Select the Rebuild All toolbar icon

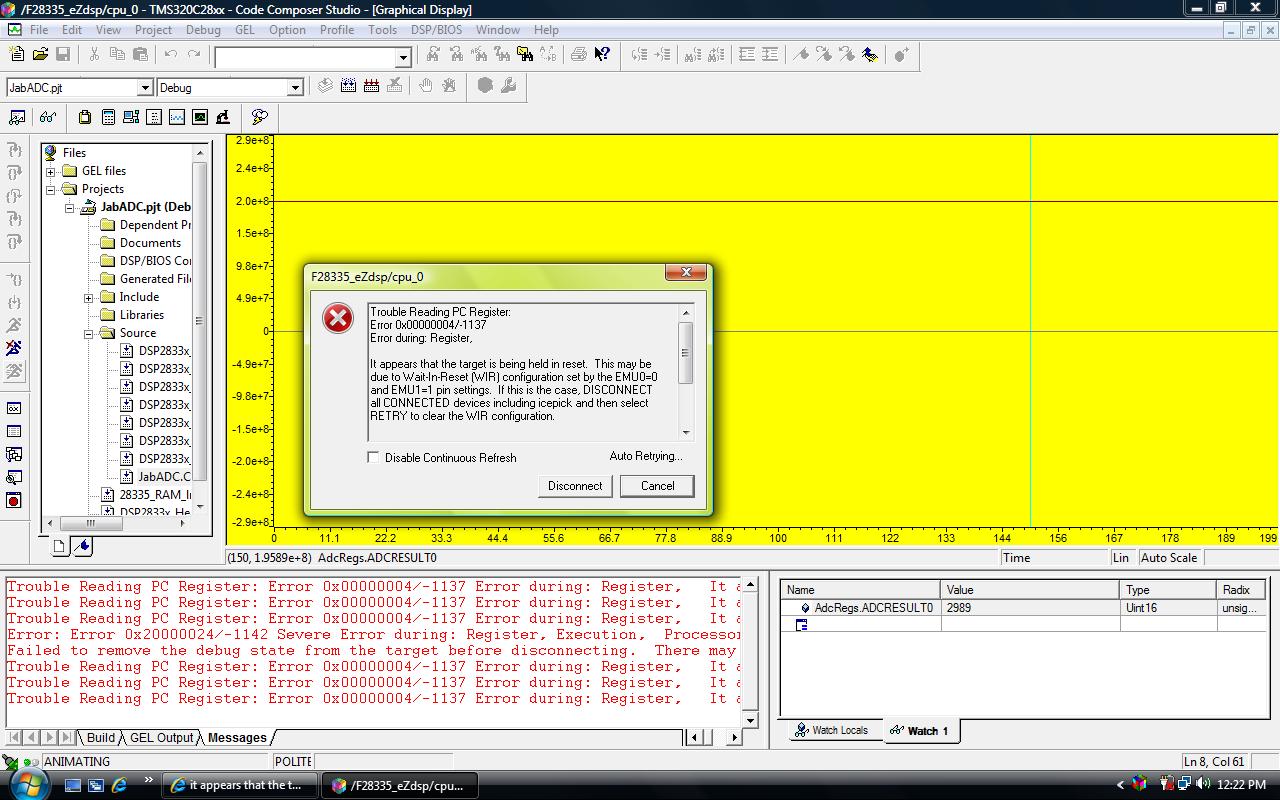pos(372,87)
